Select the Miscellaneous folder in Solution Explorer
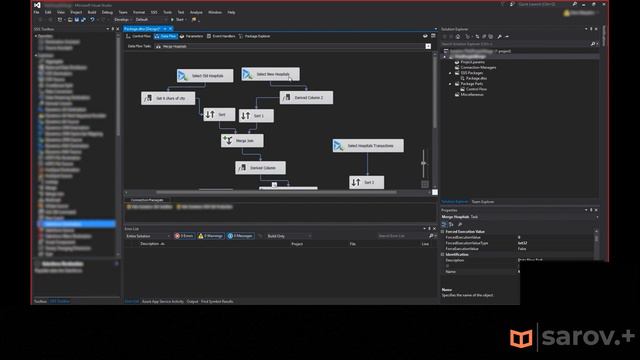The height and width of the screenshot is (360, 640). tap(472, 94)
